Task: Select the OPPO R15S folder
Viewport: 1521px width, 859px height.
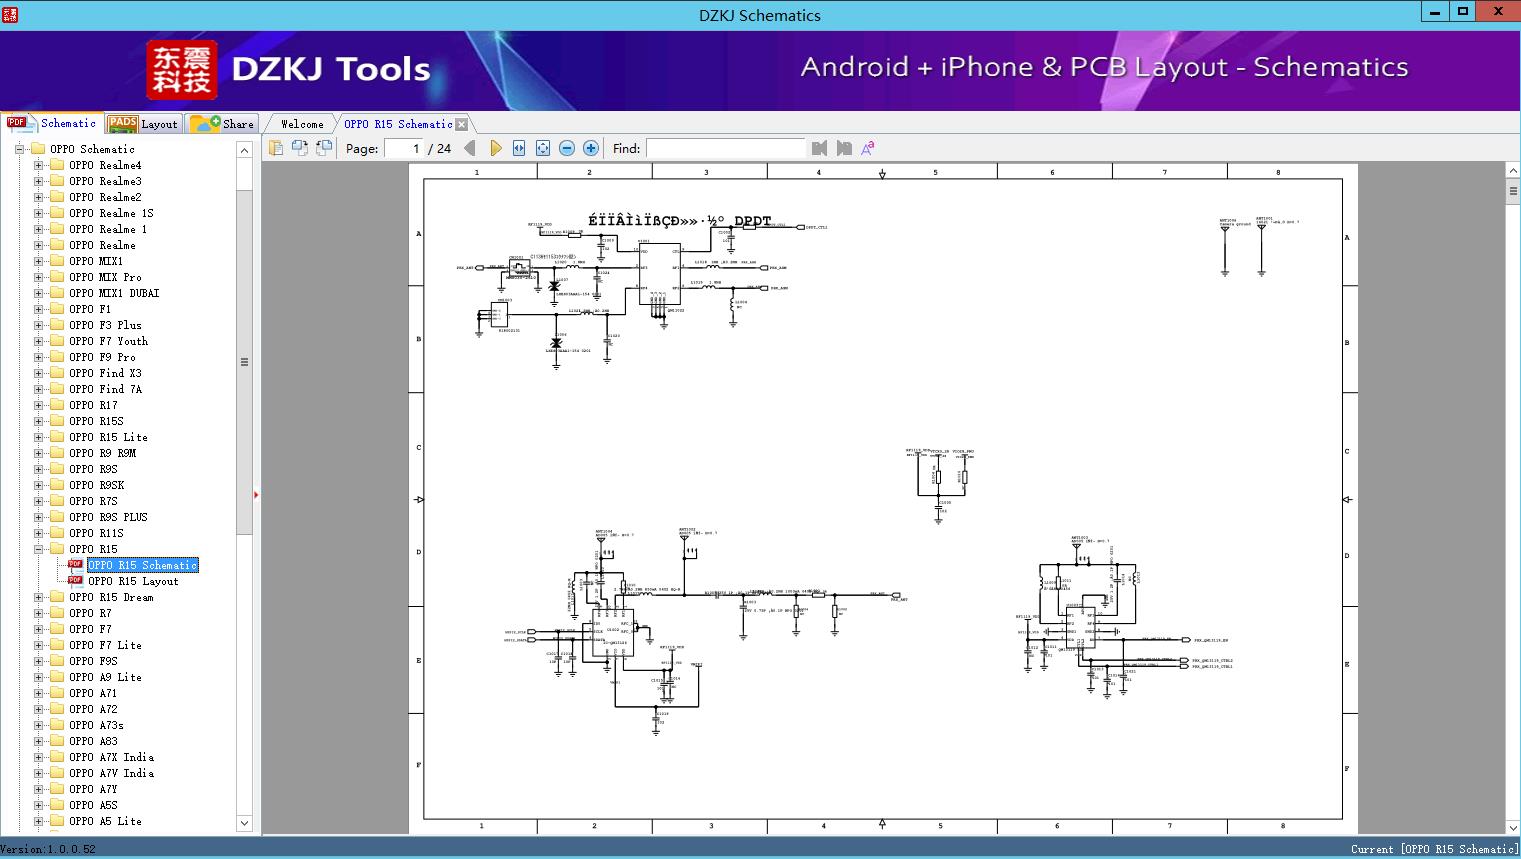Action: pos(96,421)
